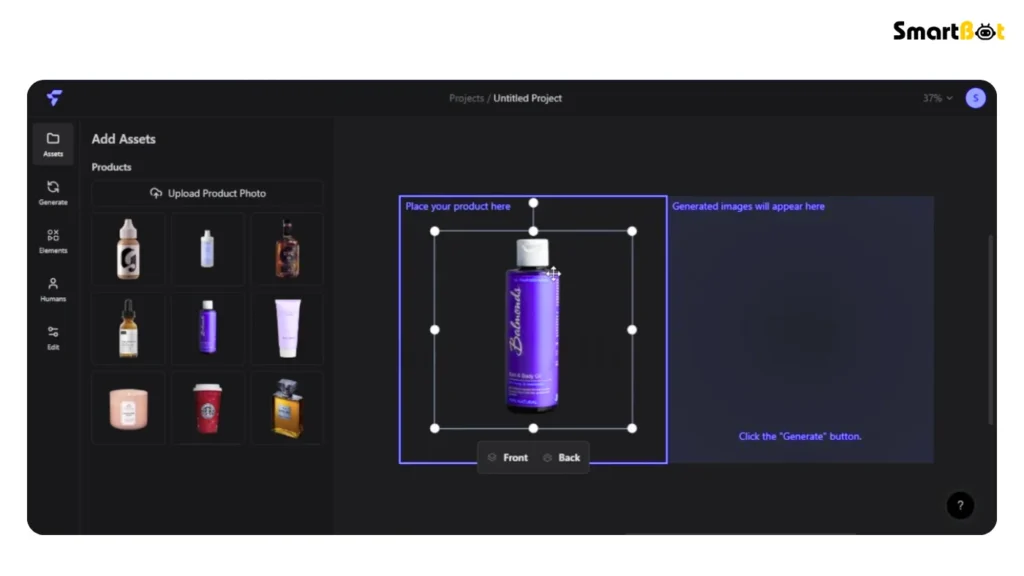1024x576 pixels.
Task: Collapse the Products section header
Action: [x=111, y=167]
